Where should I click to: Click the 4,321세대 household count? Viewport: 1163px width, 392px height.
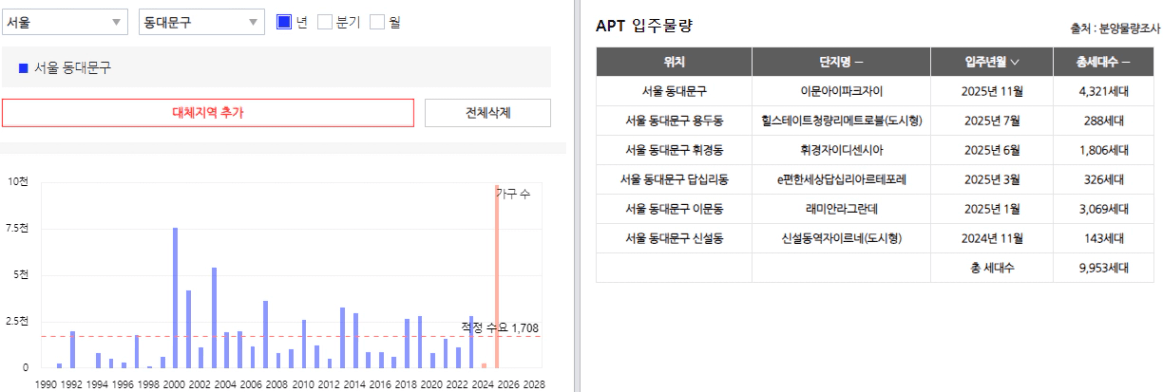(1103, 92)
